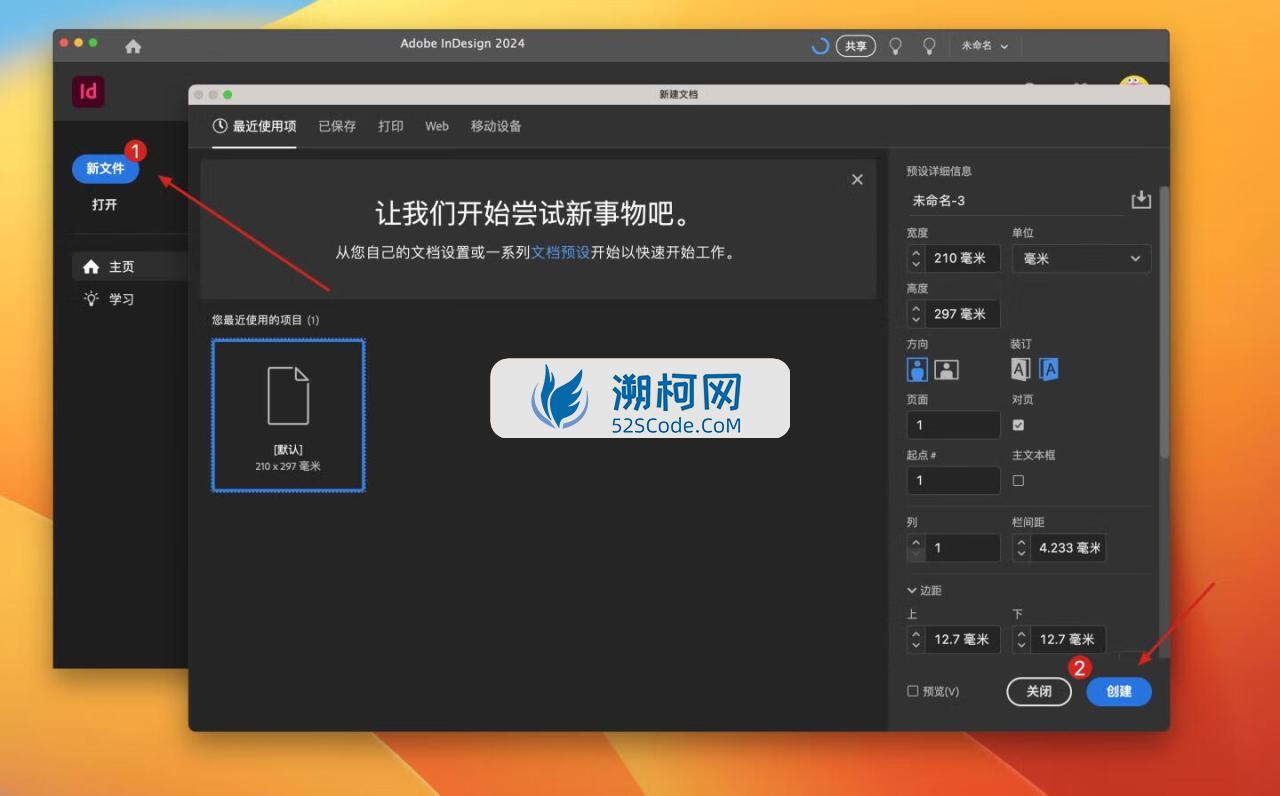
Task: Click the Id application logo
Action: coord(88,92)
